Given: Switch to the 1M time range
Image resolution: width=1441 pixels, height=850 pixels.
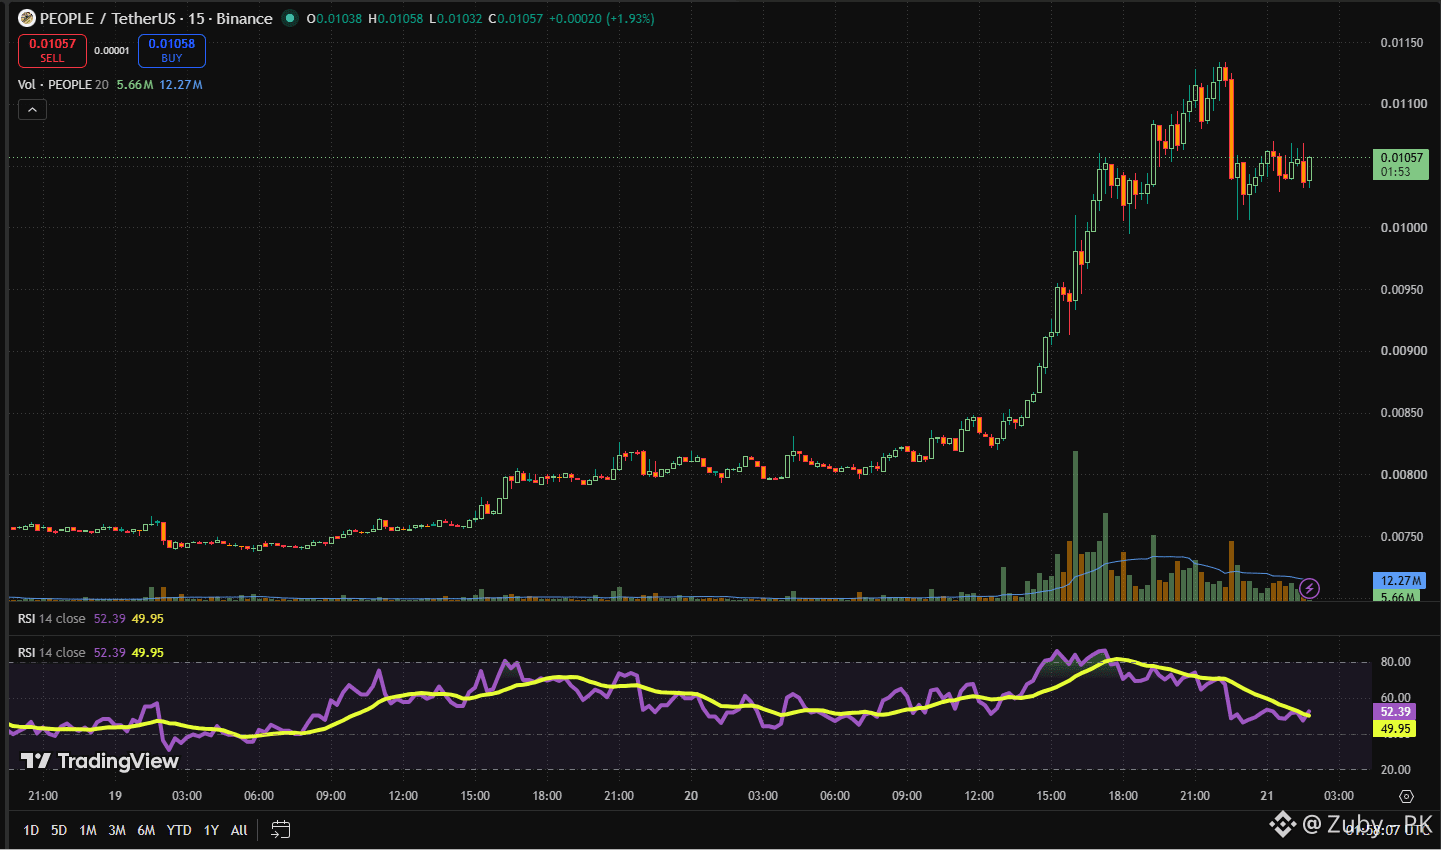Looking at the screenshot, I should point(88,830).
